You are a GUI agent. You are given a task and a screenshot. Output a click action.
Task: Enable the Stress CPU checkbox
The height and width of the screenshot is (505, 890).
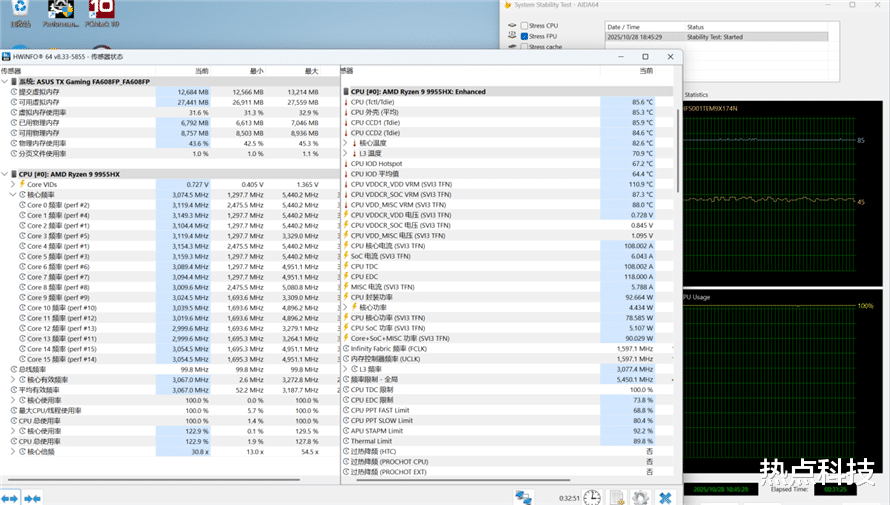pyautogui.click(x=524, y=25)
